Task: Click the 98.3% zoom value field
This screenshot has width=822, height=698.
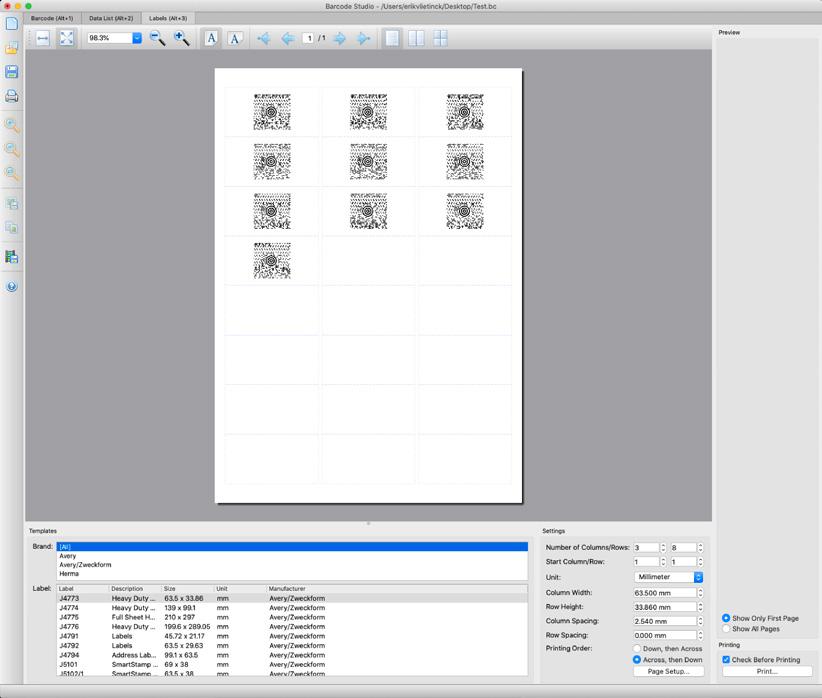Action: point(110,38)
